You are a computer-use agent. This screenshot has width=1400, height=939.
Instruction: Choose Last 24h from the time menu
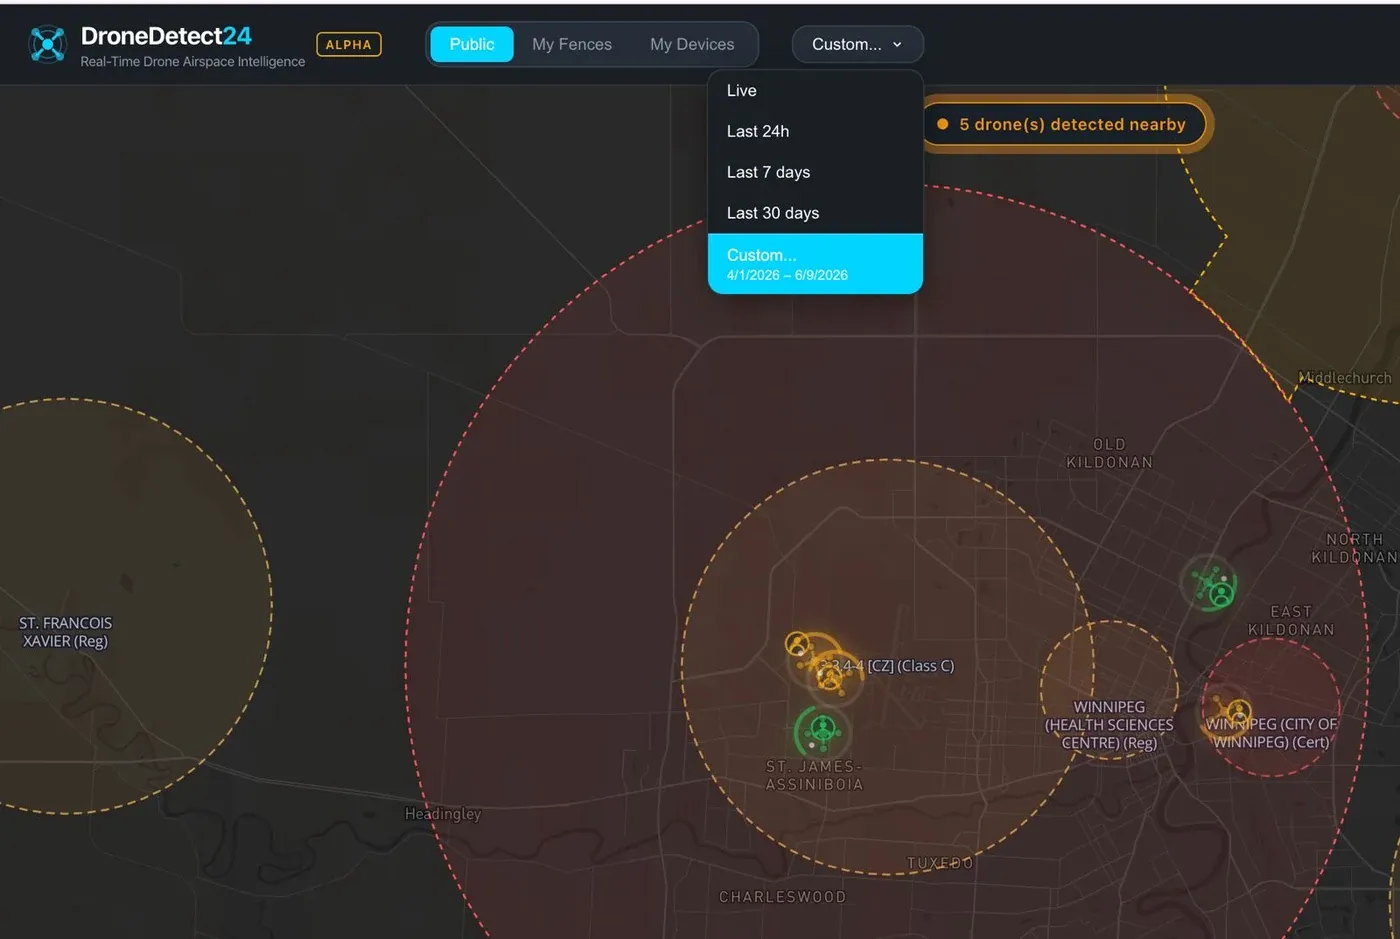815,131
